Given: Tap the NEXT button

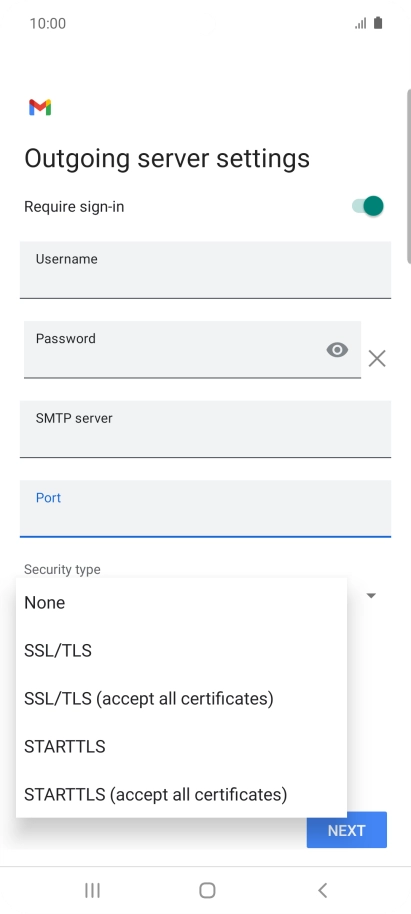Looking at the screenshot, I should pyautogui.click(x=347, y=830).
